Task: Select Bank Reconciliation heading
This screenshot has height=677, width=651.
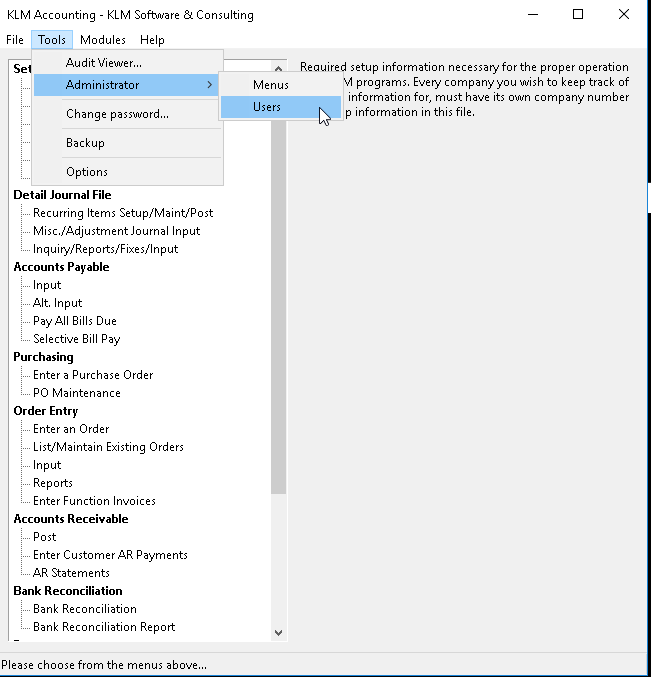Action: tap(68, 591)
